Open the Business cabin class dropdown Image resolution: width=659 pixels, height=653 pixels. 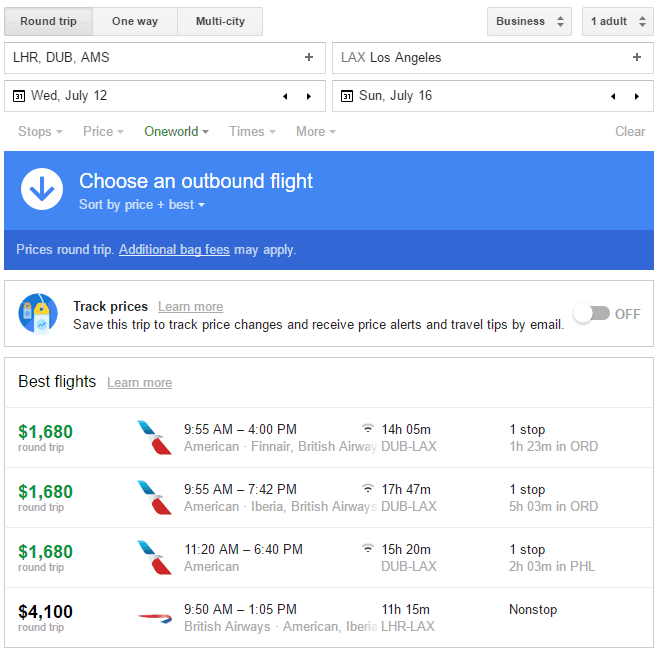tap(529, 21)
